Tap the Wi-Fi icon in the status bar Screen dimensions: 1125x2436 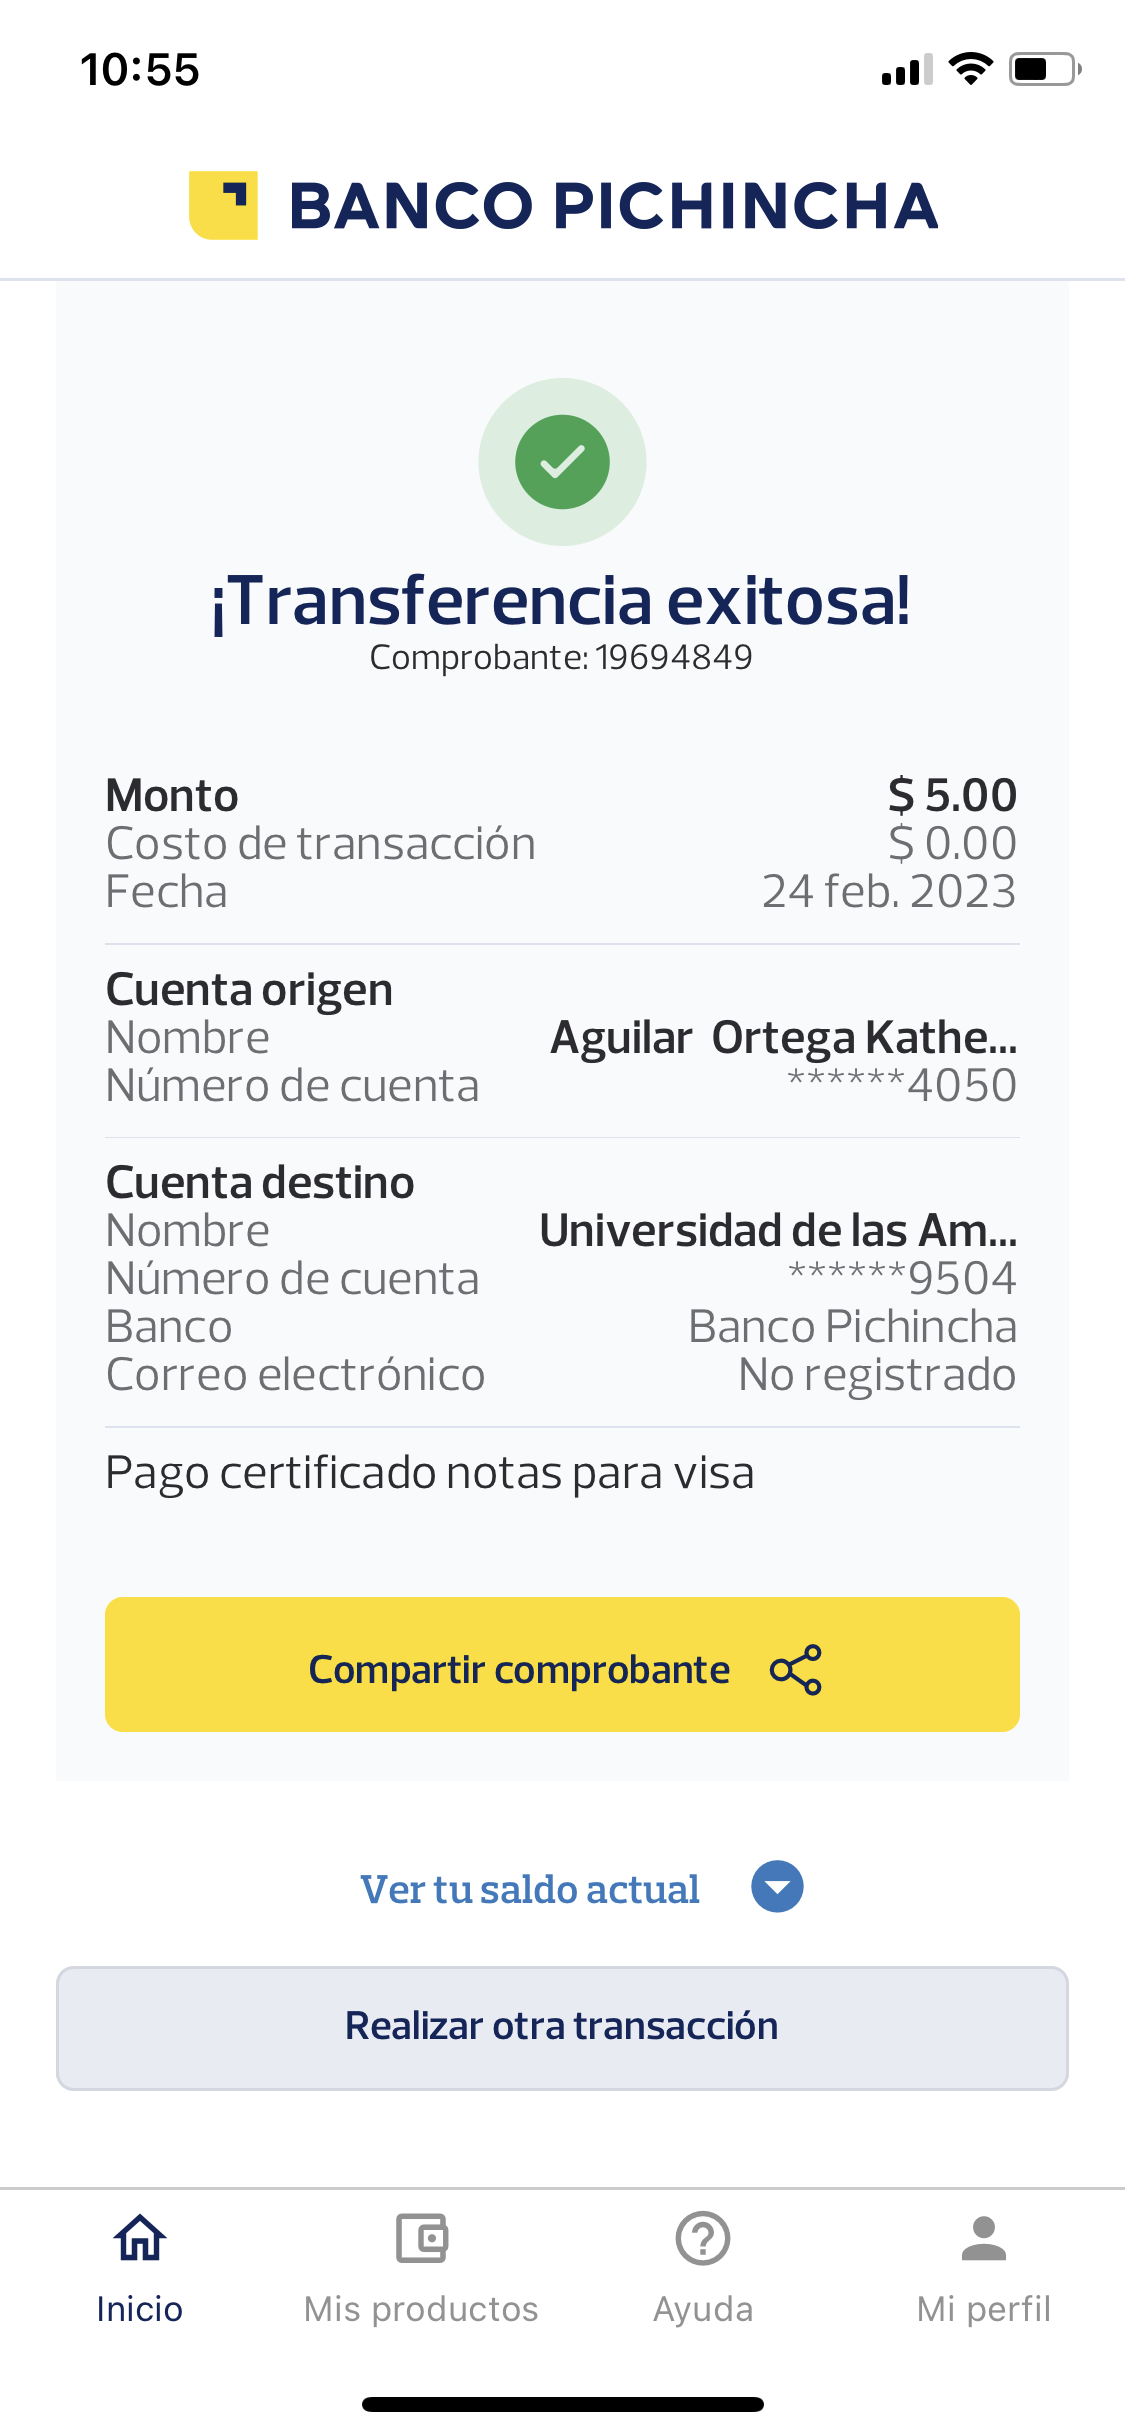click(970, 69)
